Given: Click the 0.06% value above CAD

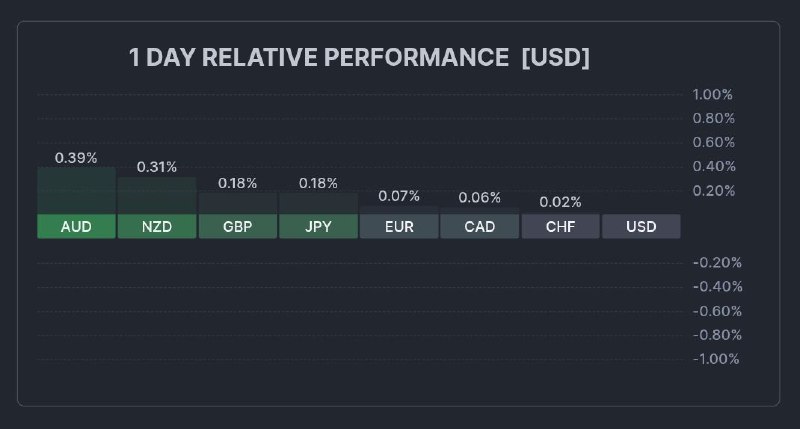Looking at the screenshot, I should 480,198.
